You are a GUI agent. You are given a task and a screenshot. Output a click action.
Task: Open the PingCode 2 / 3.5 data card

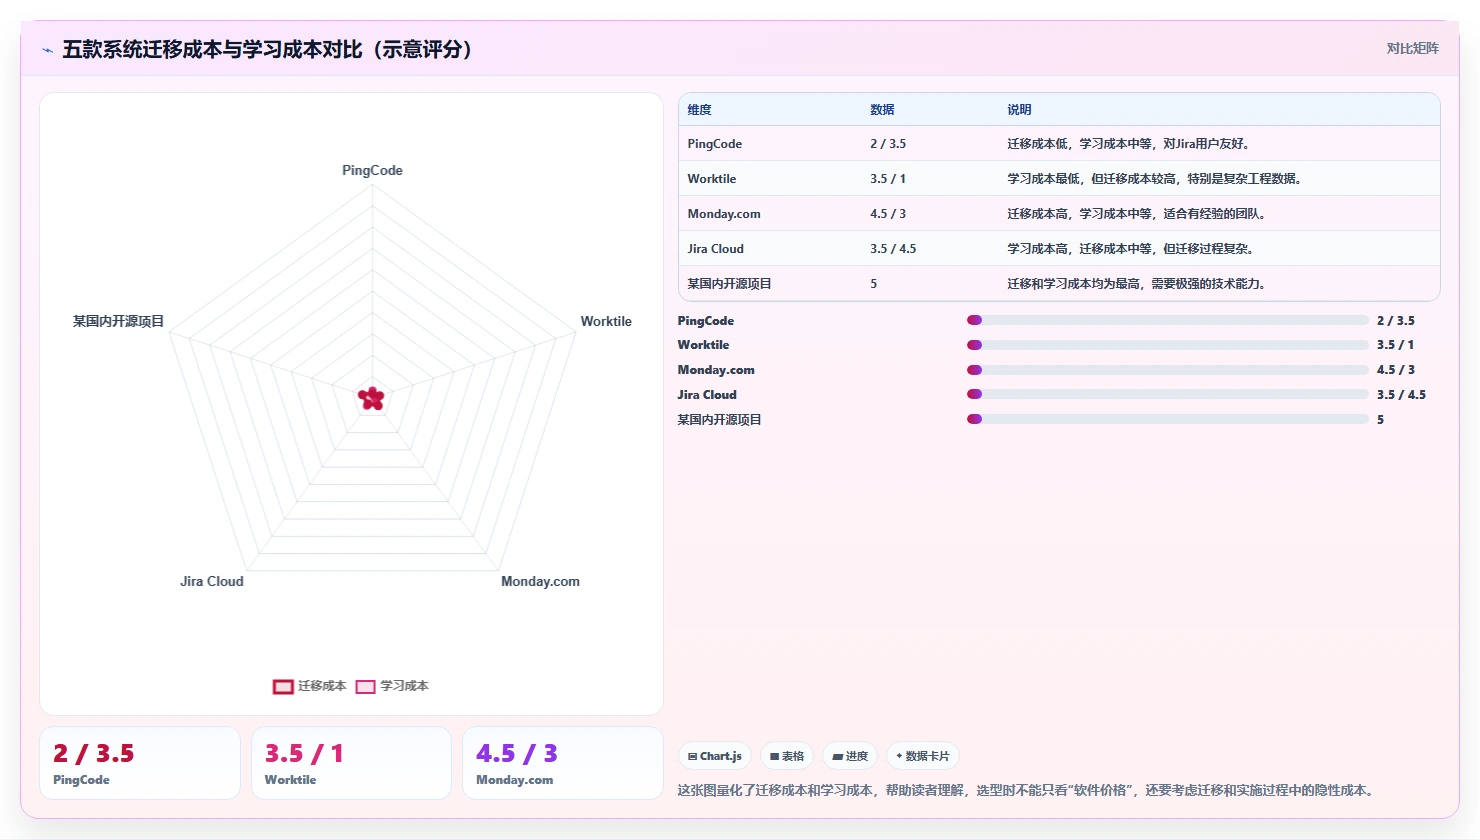coord(140,763)
